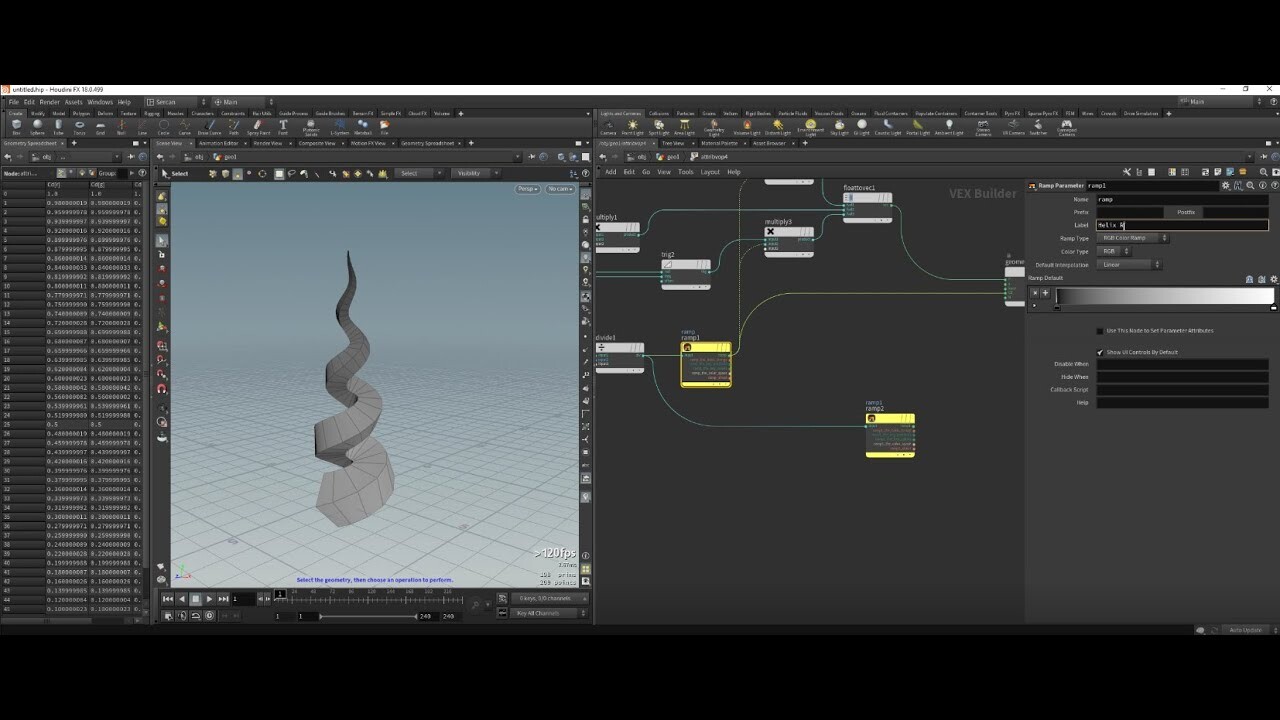The width and height of the screenshot is (1280, 720).
Task: Disable Show UI Controls By Default
Action: click(x=1101, y=352)
